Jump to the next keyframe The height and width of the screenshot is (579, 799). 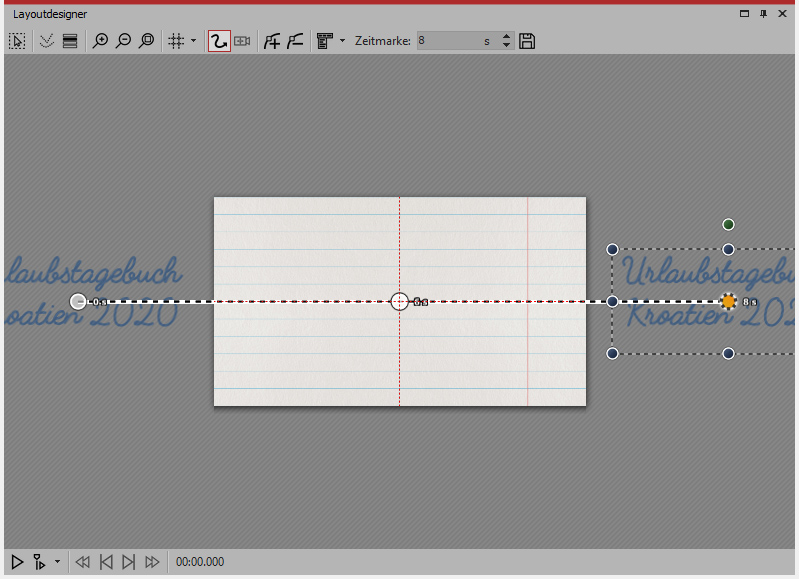pos(128,562)
